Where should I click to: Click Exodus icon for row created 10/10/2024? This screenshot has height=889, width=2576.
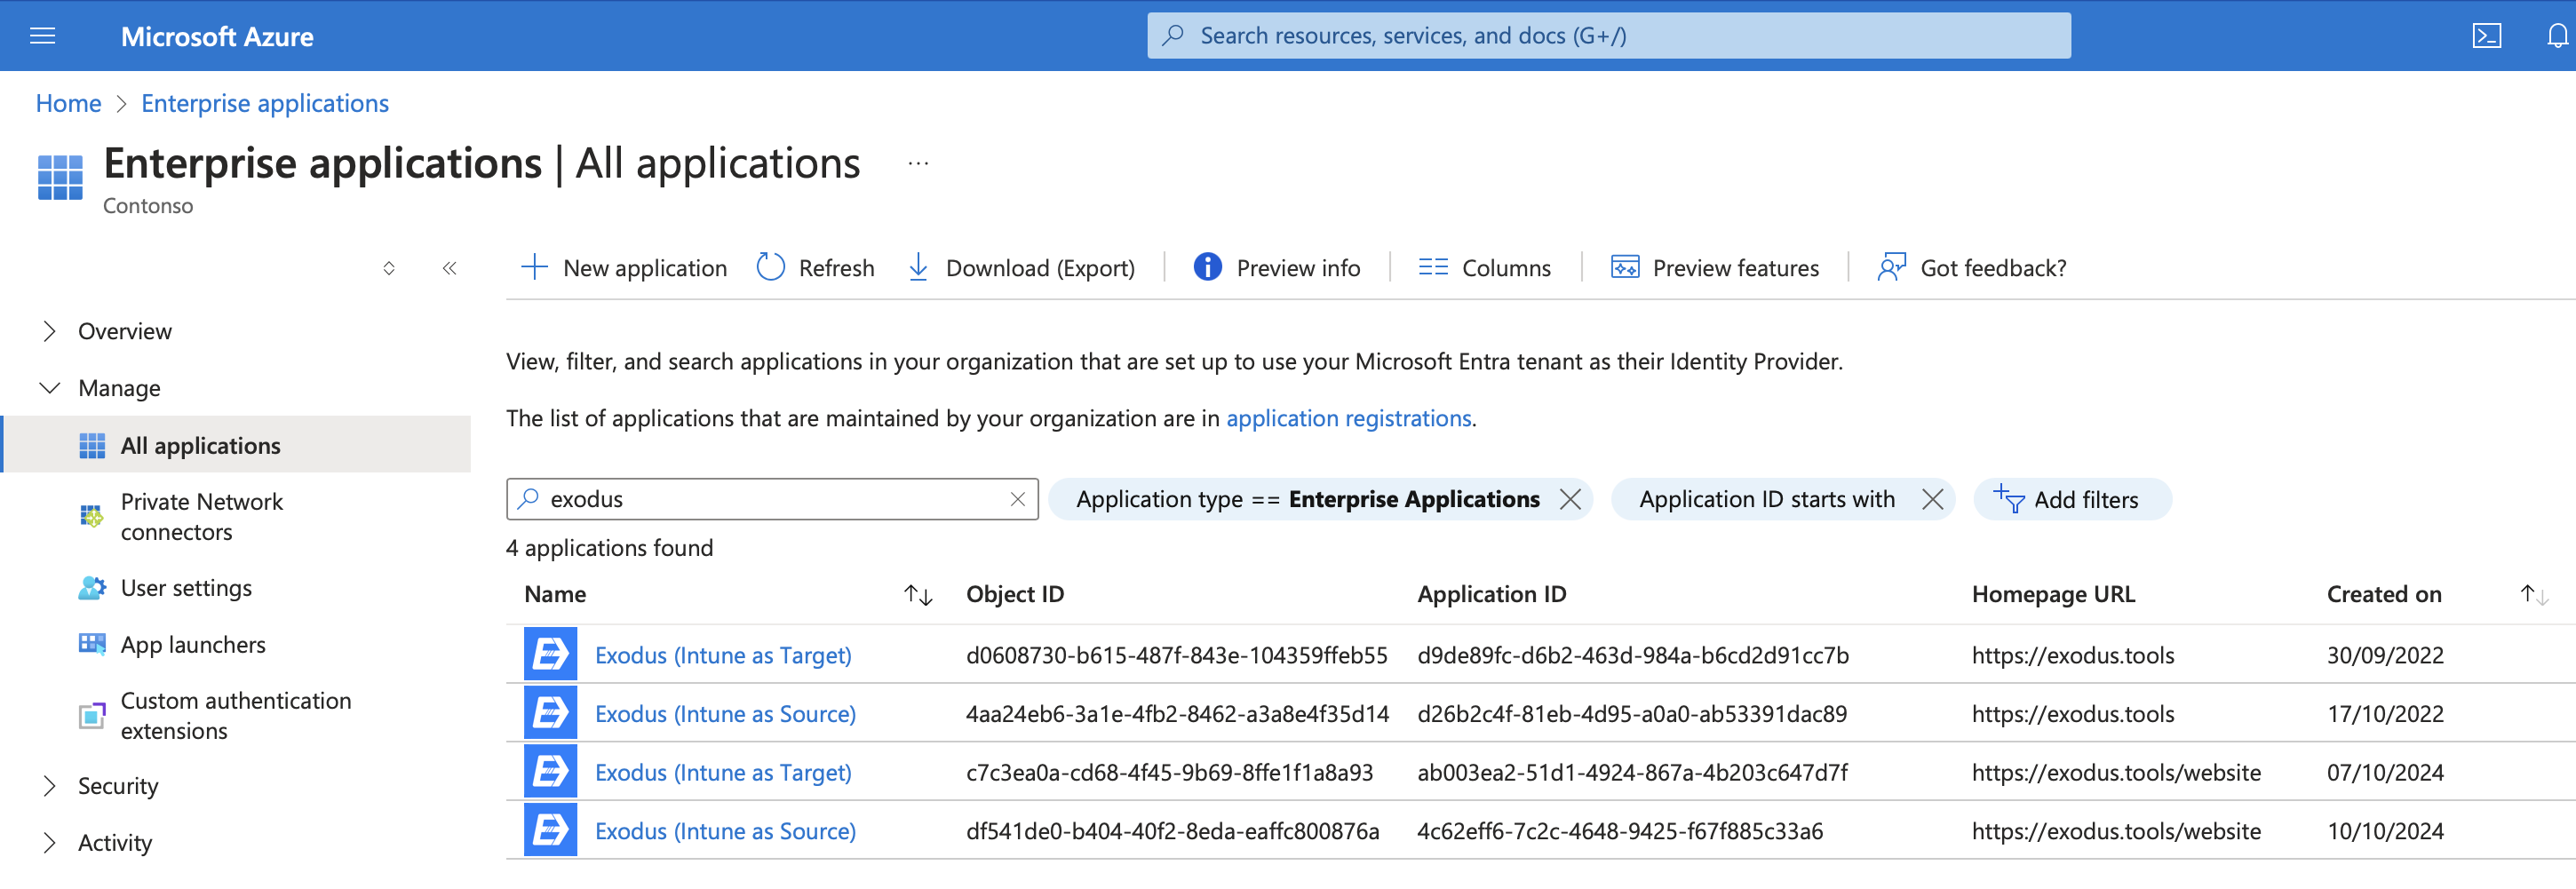pyautogui.click(x=550, y=830)
